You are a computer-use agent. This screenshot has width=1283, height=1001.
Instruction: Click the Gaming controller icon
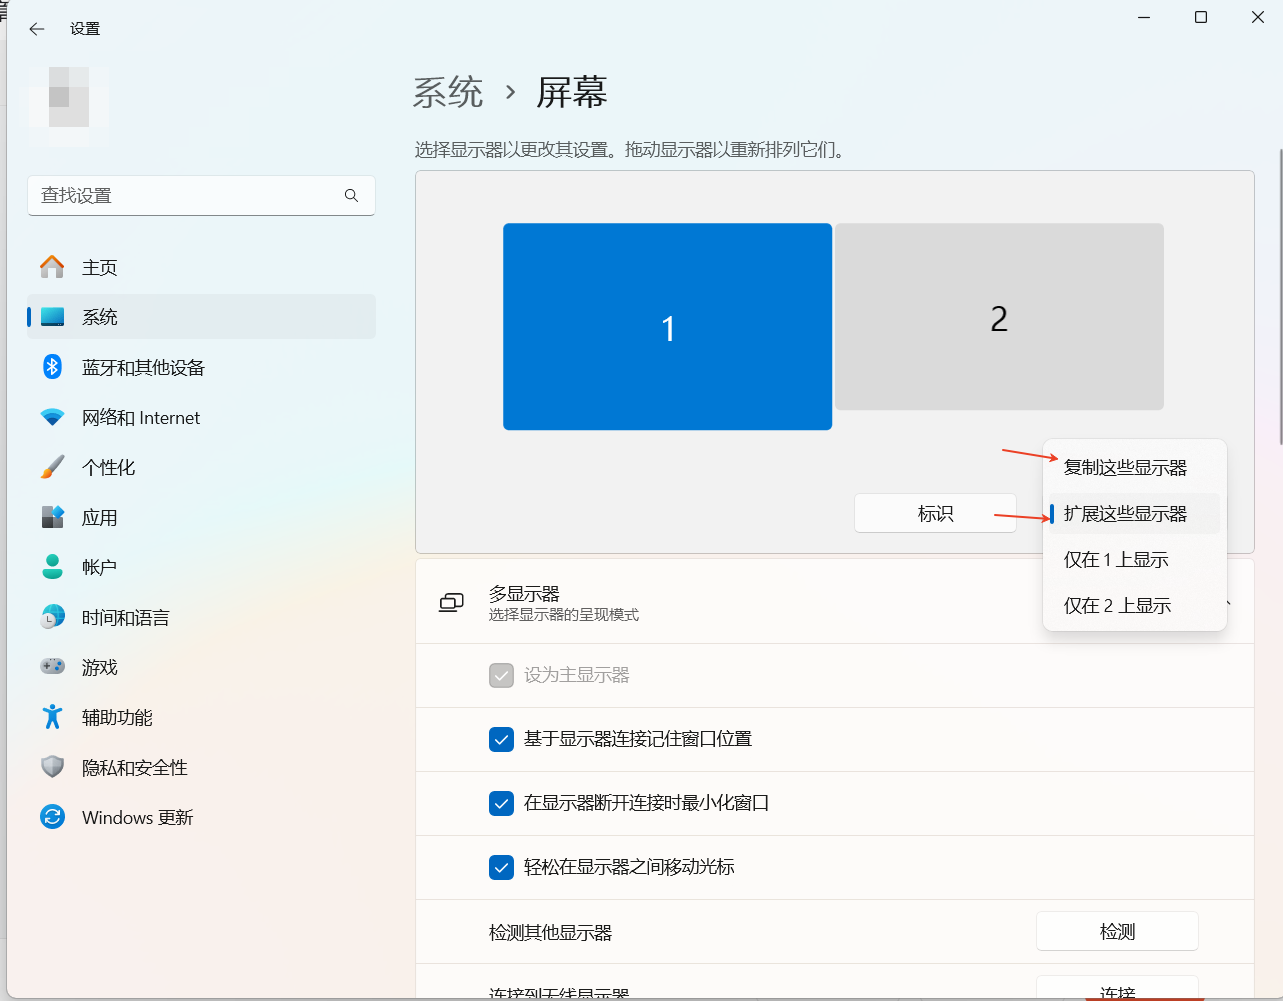[x=52, y=667]
